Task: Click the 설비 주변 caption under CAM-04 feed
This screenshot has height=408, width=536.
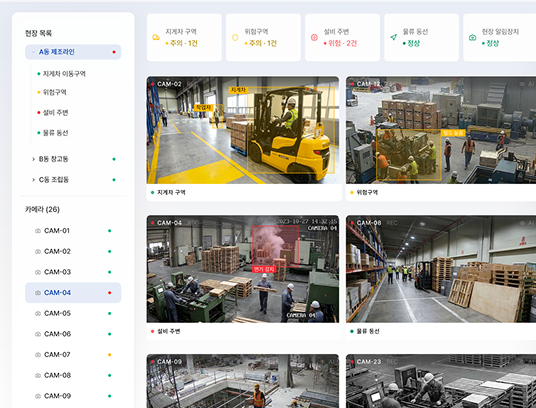Action: pos(169,331)
